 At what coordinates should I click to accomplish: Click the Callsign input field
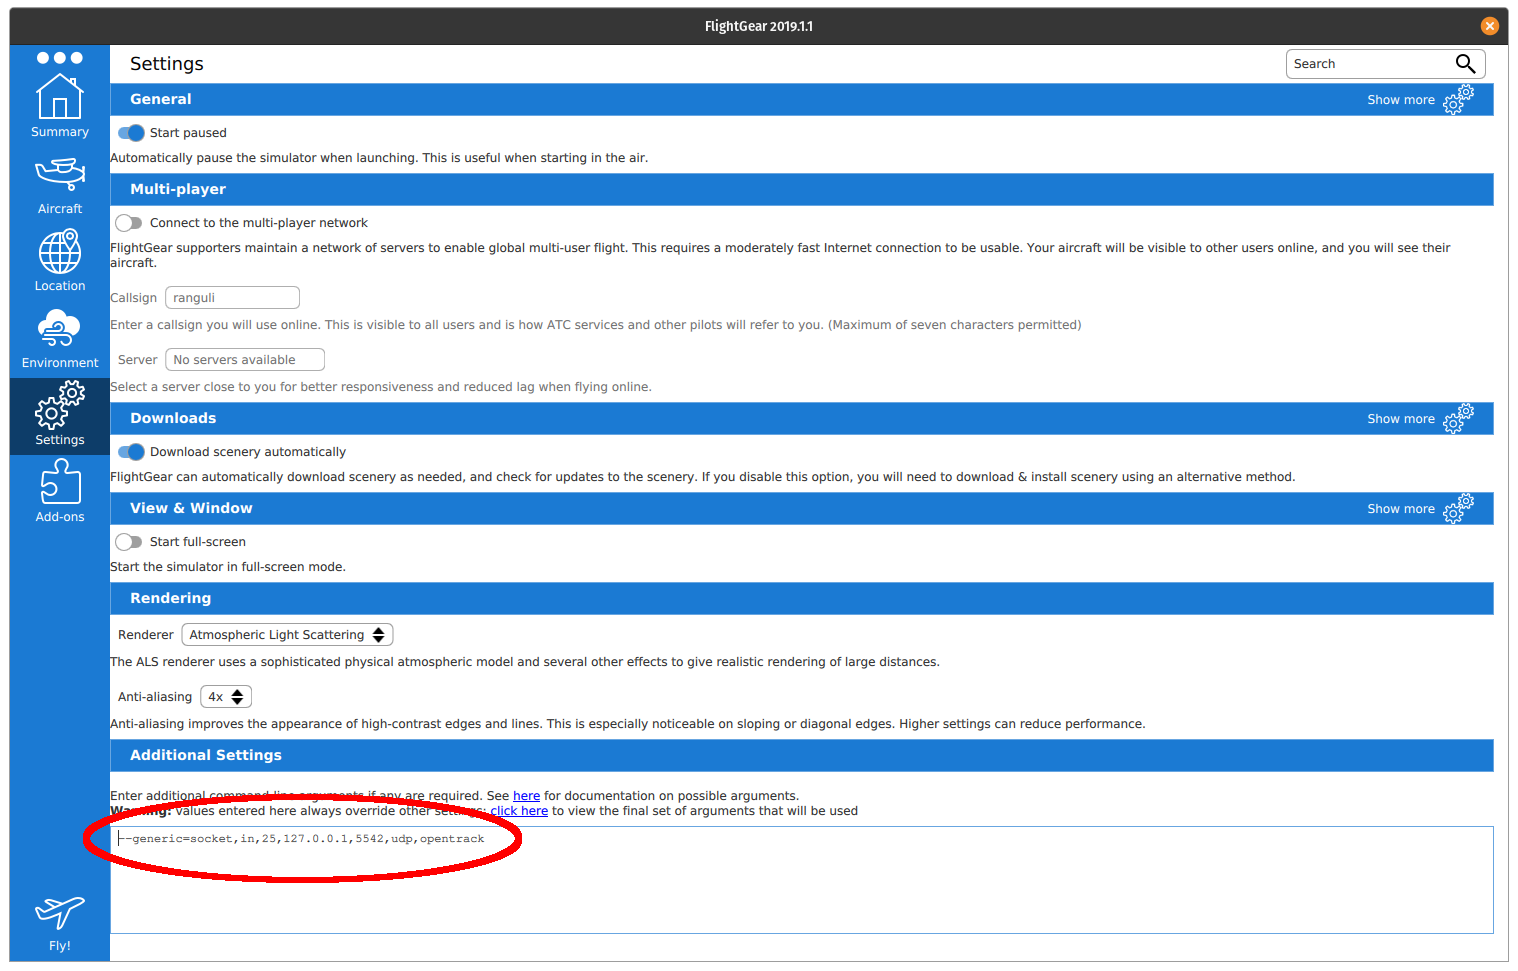click(232, 298)
